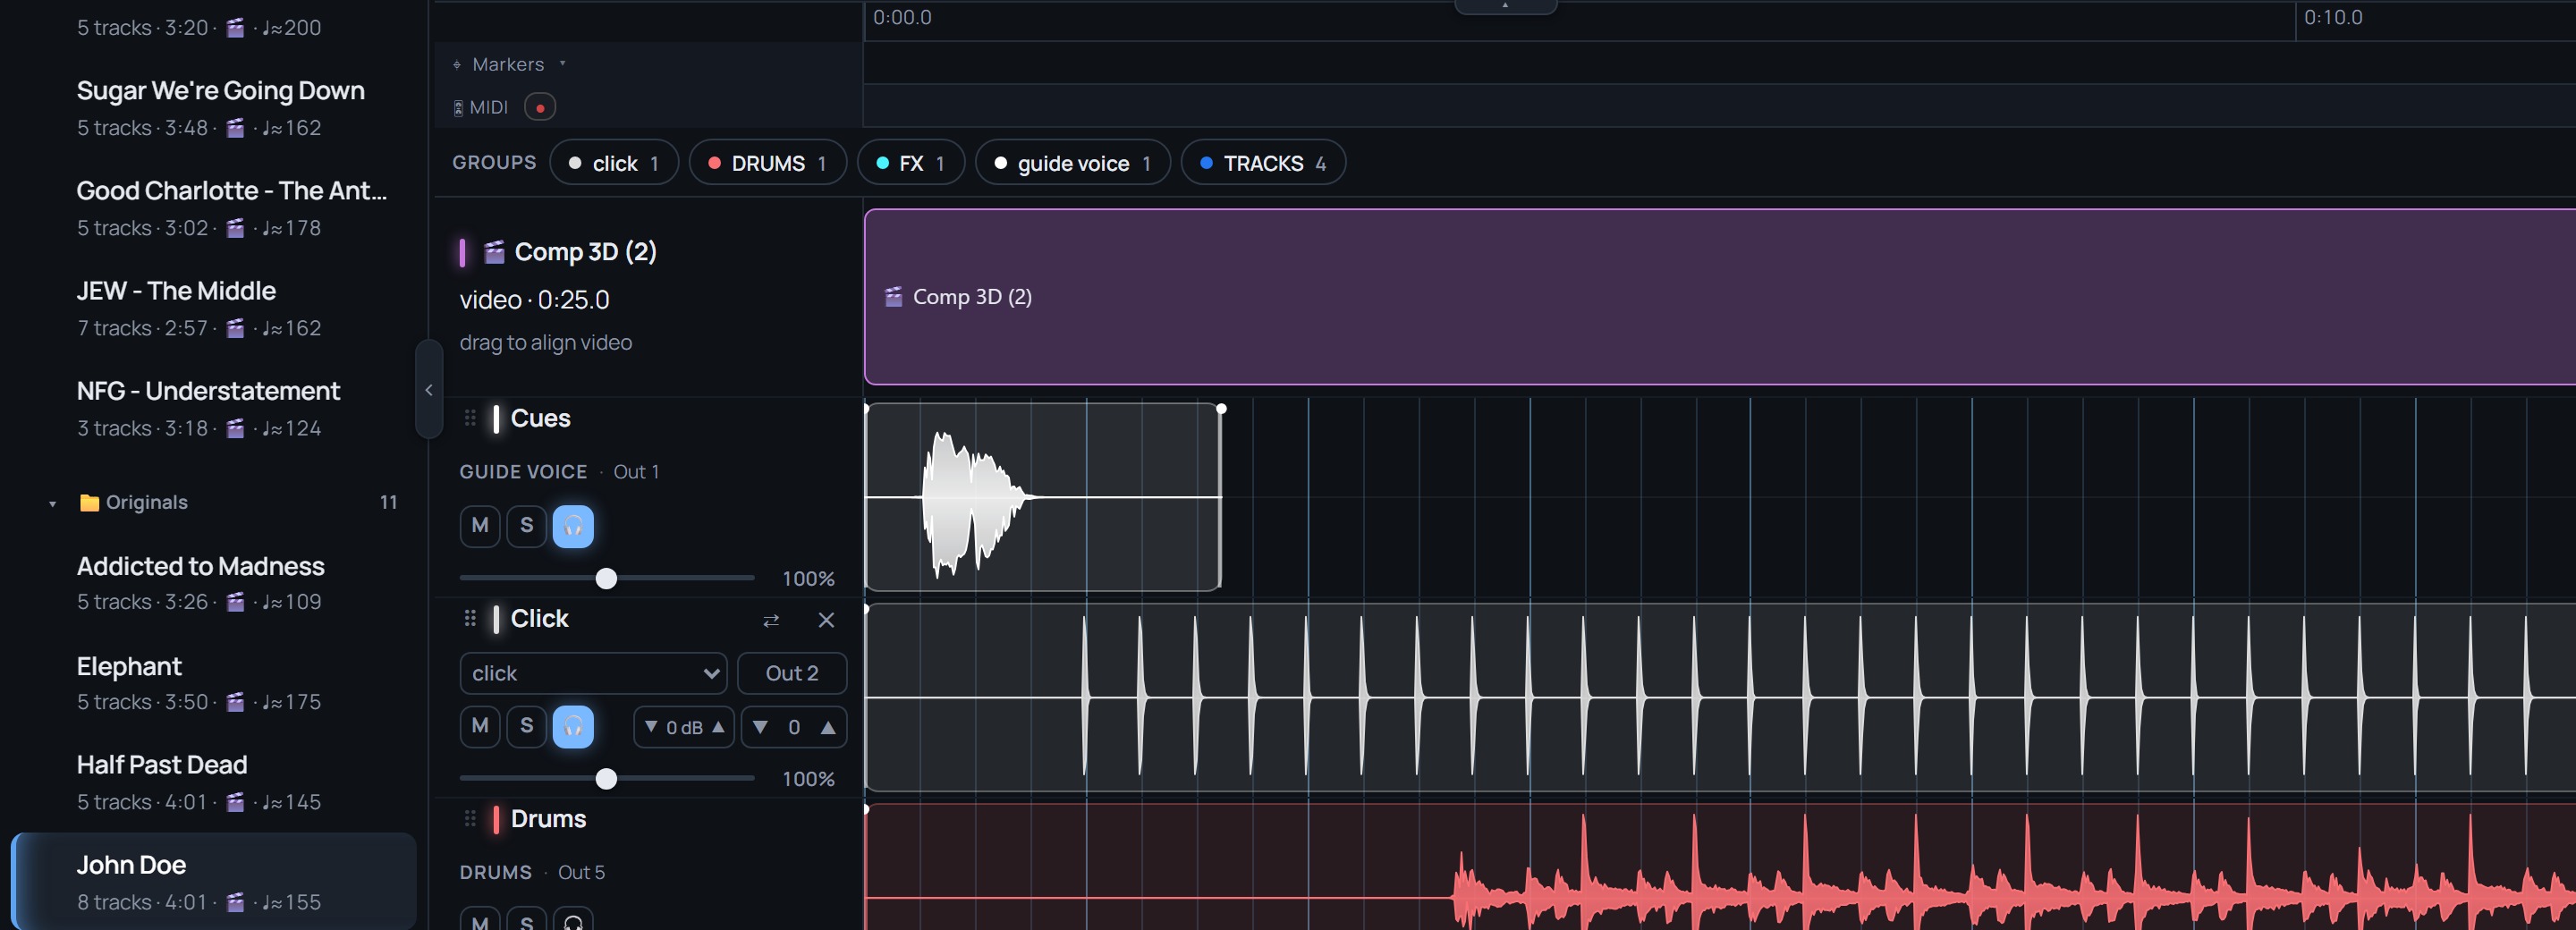Toggle headphone monitoring on Cues track
The height and width of the screenshot is (930, 2576).
point(573,526)
